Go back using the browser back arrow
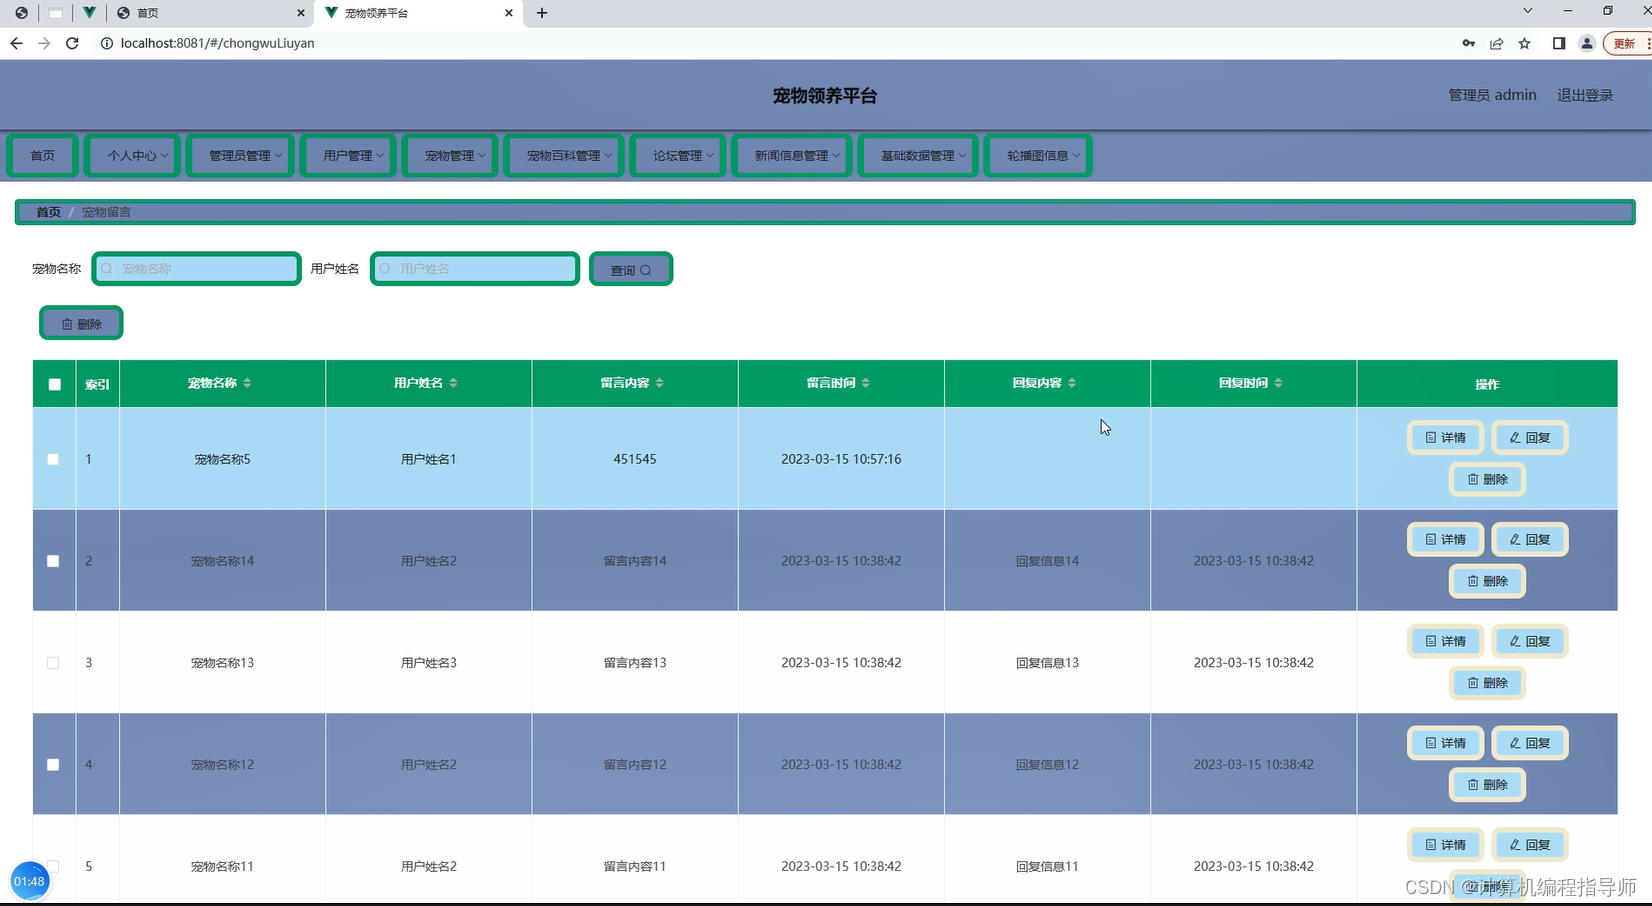The width and height of the screenshot is (1652, 906). [16, 43]
